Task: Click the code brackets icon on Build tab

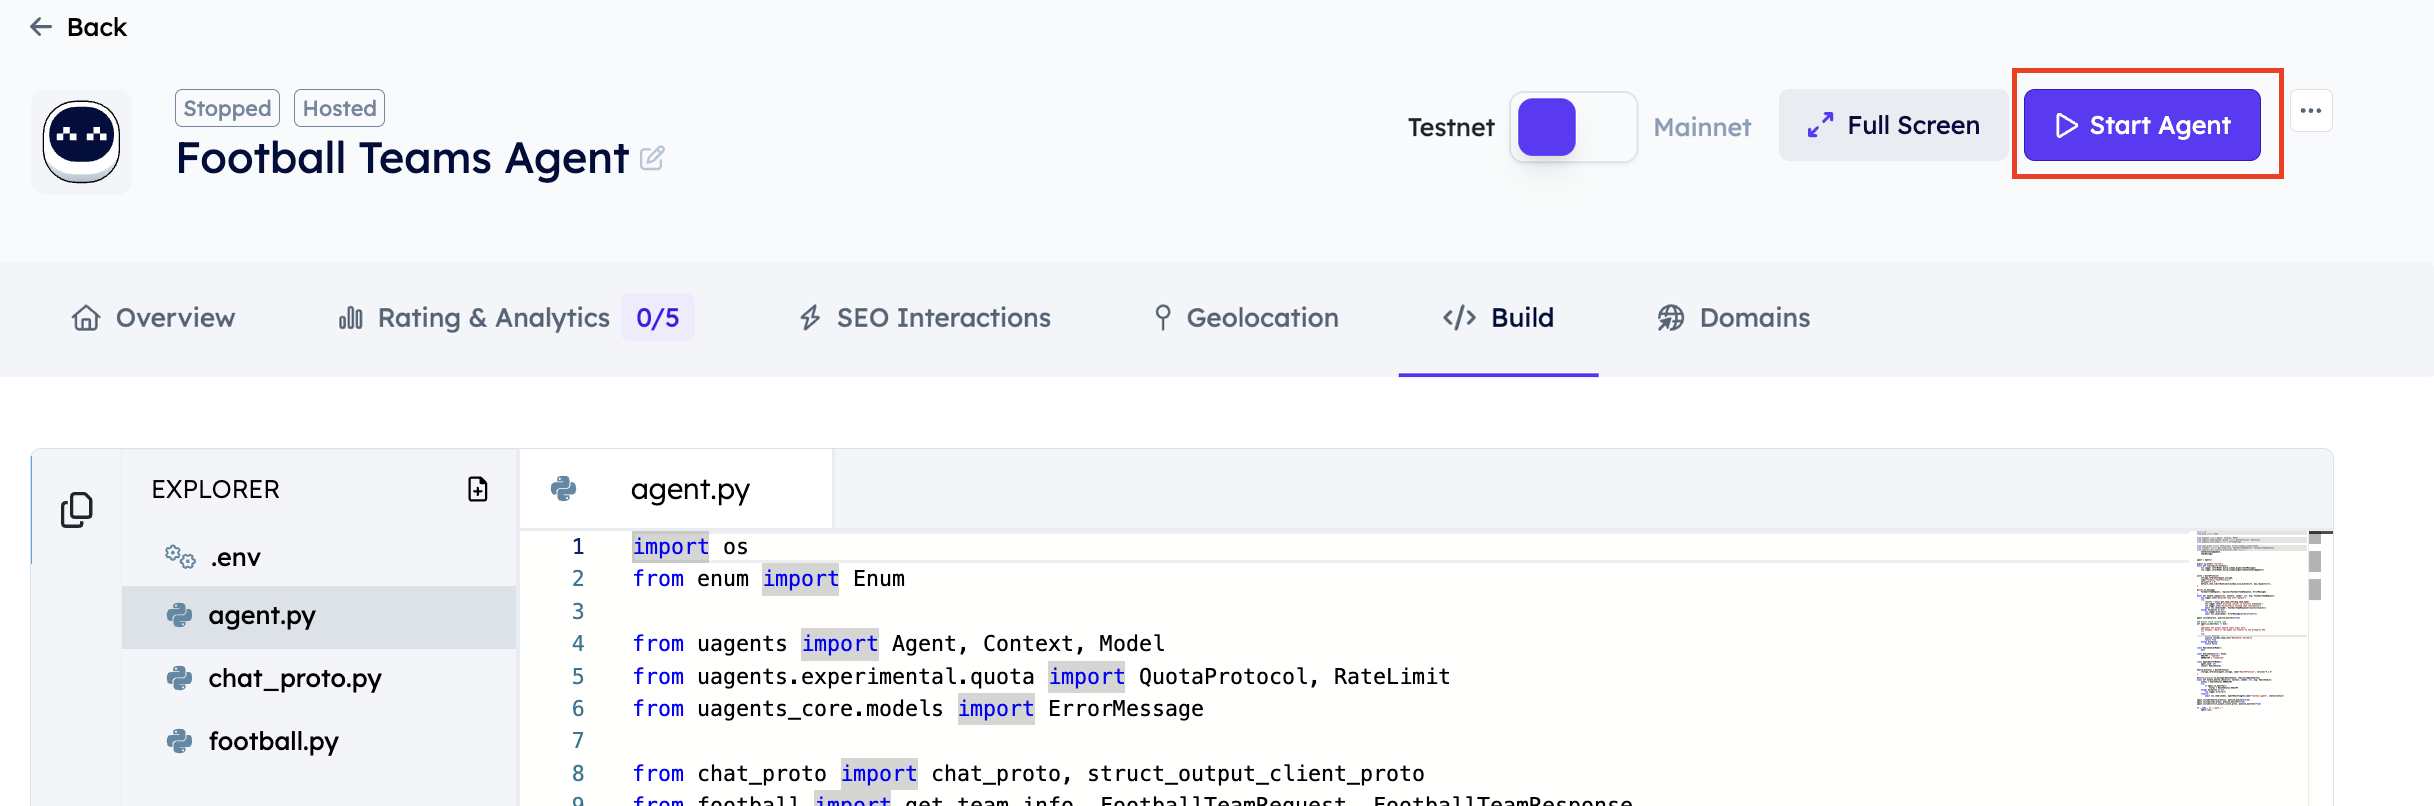Action: 1459,318
